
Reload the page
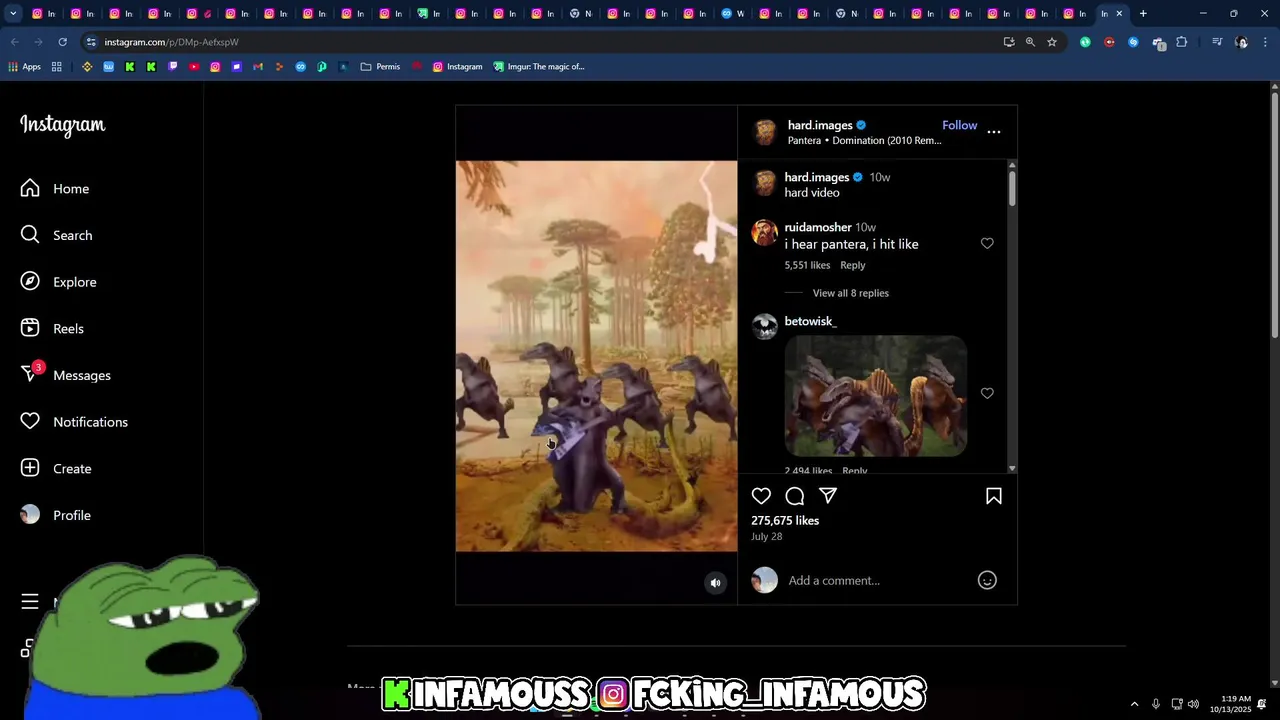[62, 42]
